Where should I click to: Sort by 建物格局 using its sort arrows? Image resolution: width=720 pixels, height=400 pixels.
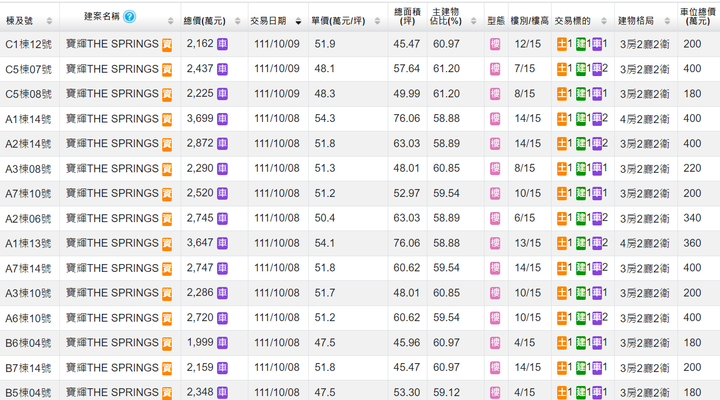tap(667, 21)
